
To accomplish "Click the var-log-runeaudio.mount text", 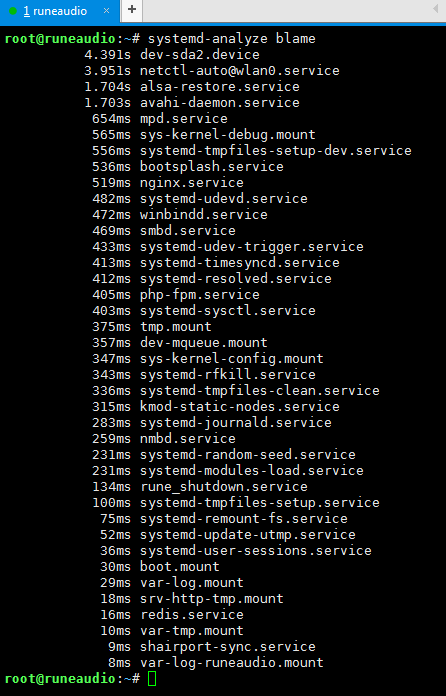I will [232, 662].
